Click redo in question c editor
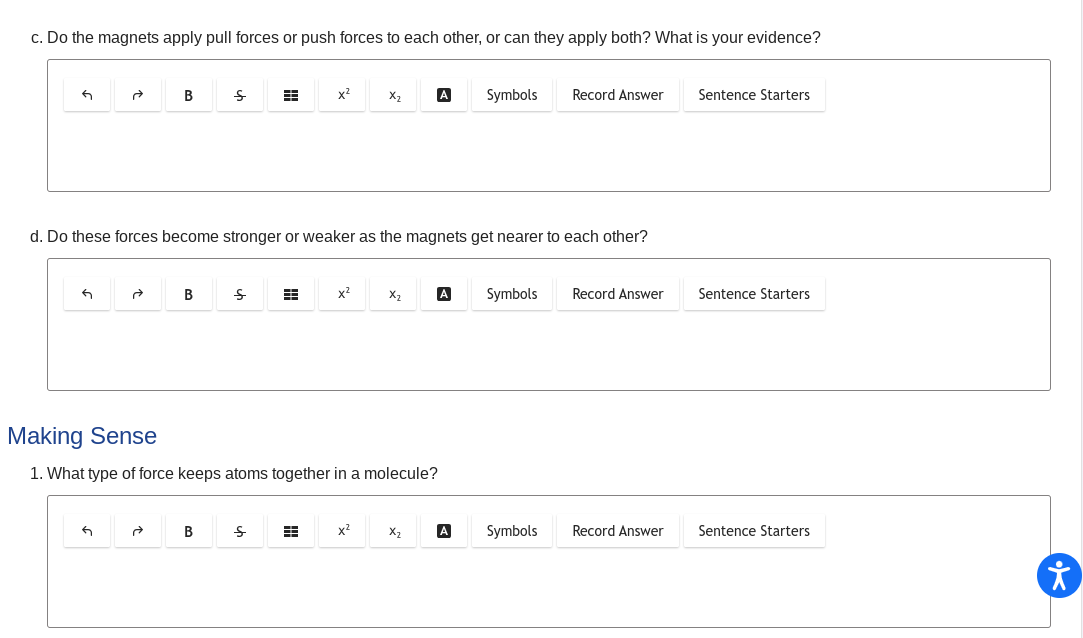This screenshot has height=638, width=1083. [x=138, y=95]
